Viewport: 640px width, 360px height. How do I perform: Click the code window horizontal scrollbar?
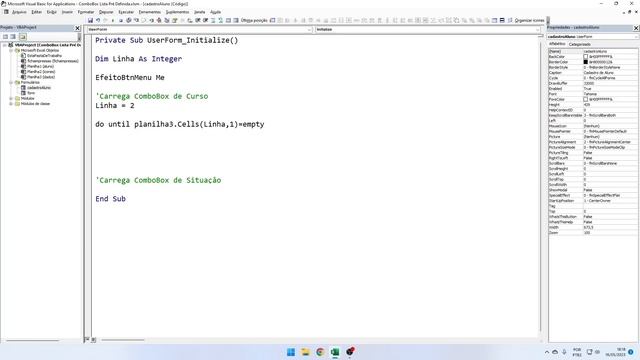(x=122, y=340)
